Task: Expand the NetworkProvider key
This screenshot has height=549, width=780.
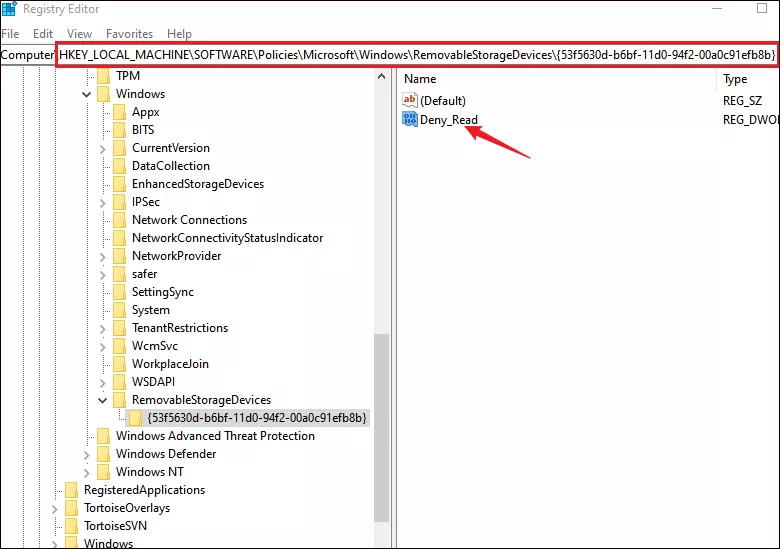Action: coord(102,256)
